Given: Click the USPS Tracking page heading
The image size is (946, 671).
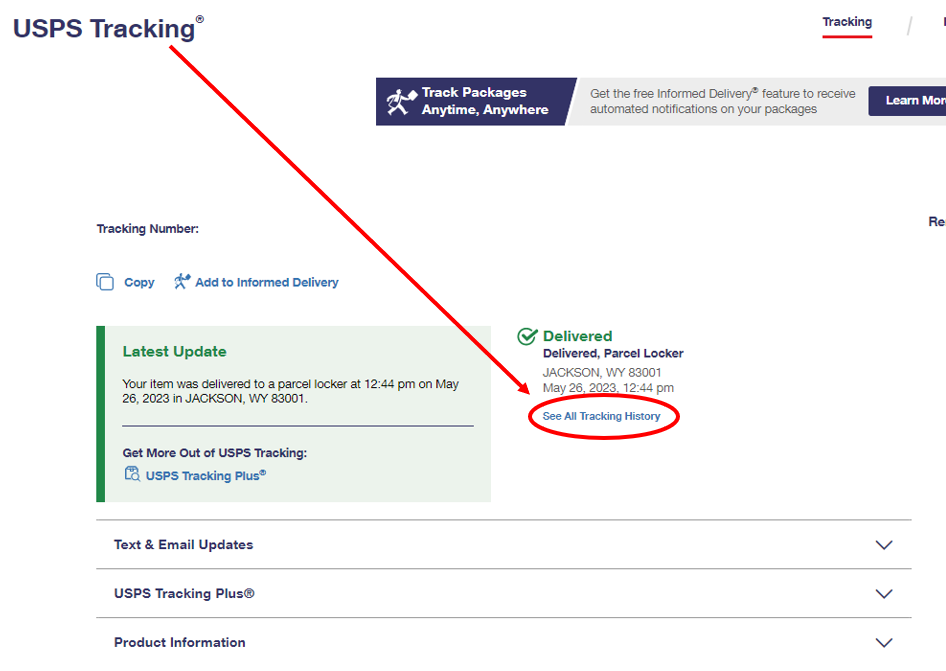Looking at the screenshot, I should [109, 28].
